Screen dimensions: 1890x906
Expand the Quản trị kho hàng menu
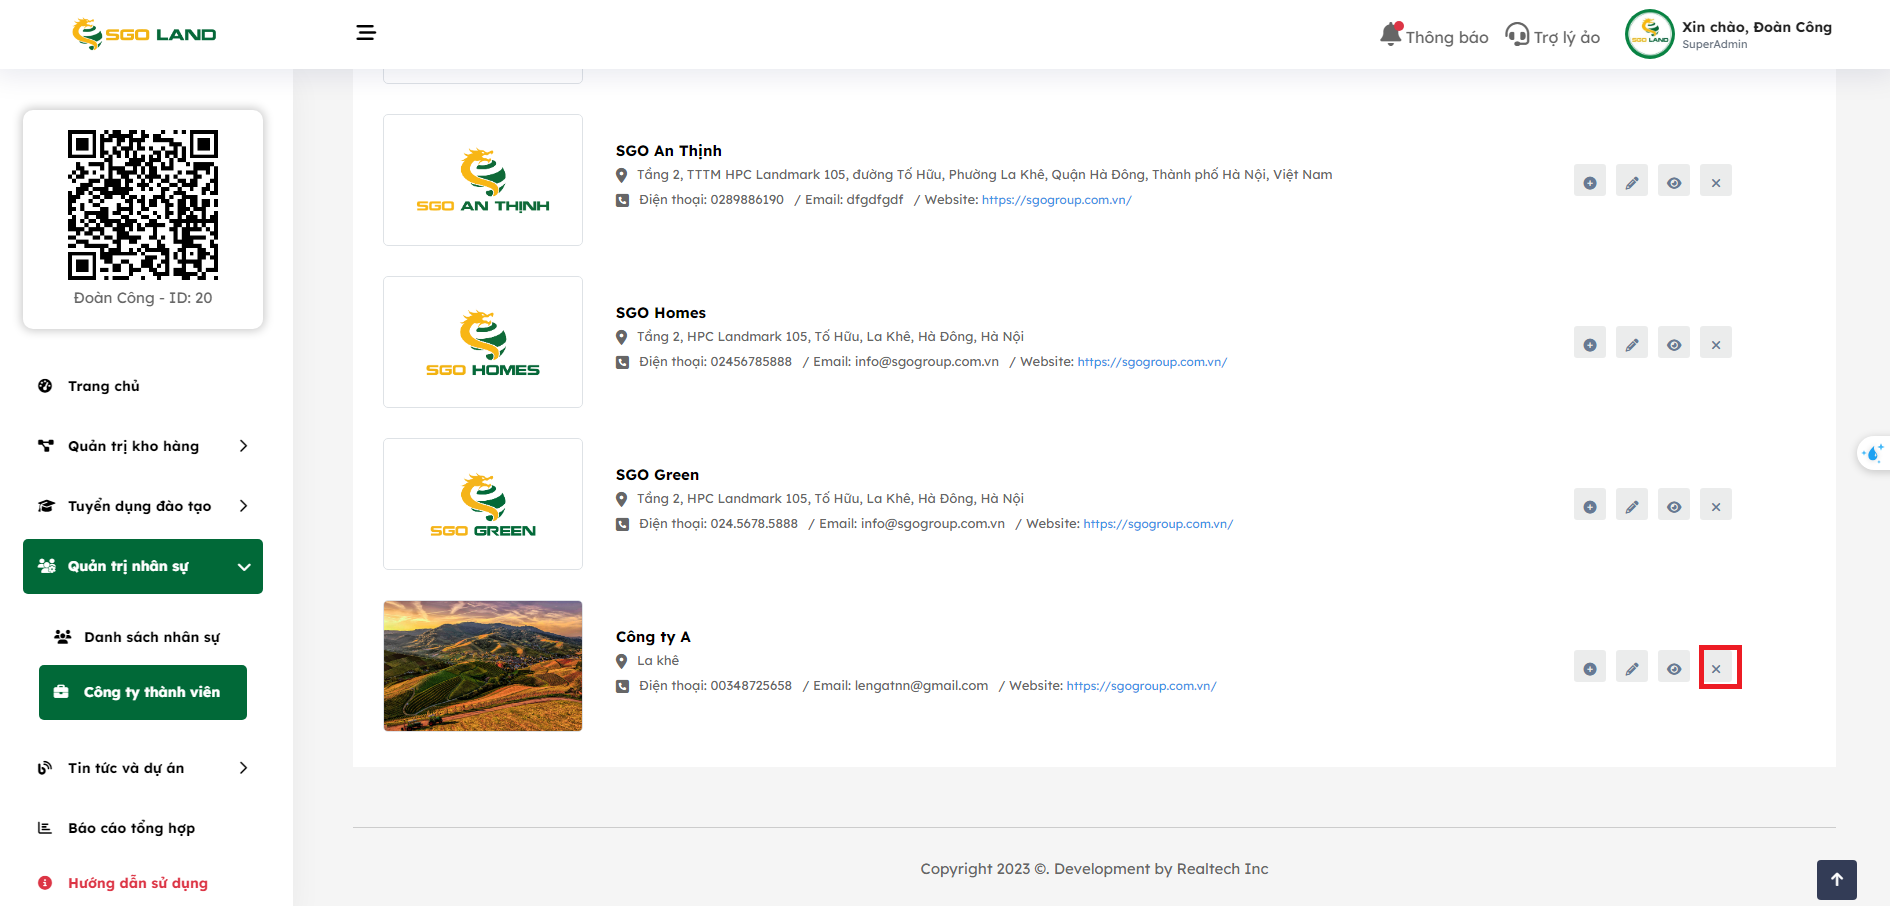point(142,446)
